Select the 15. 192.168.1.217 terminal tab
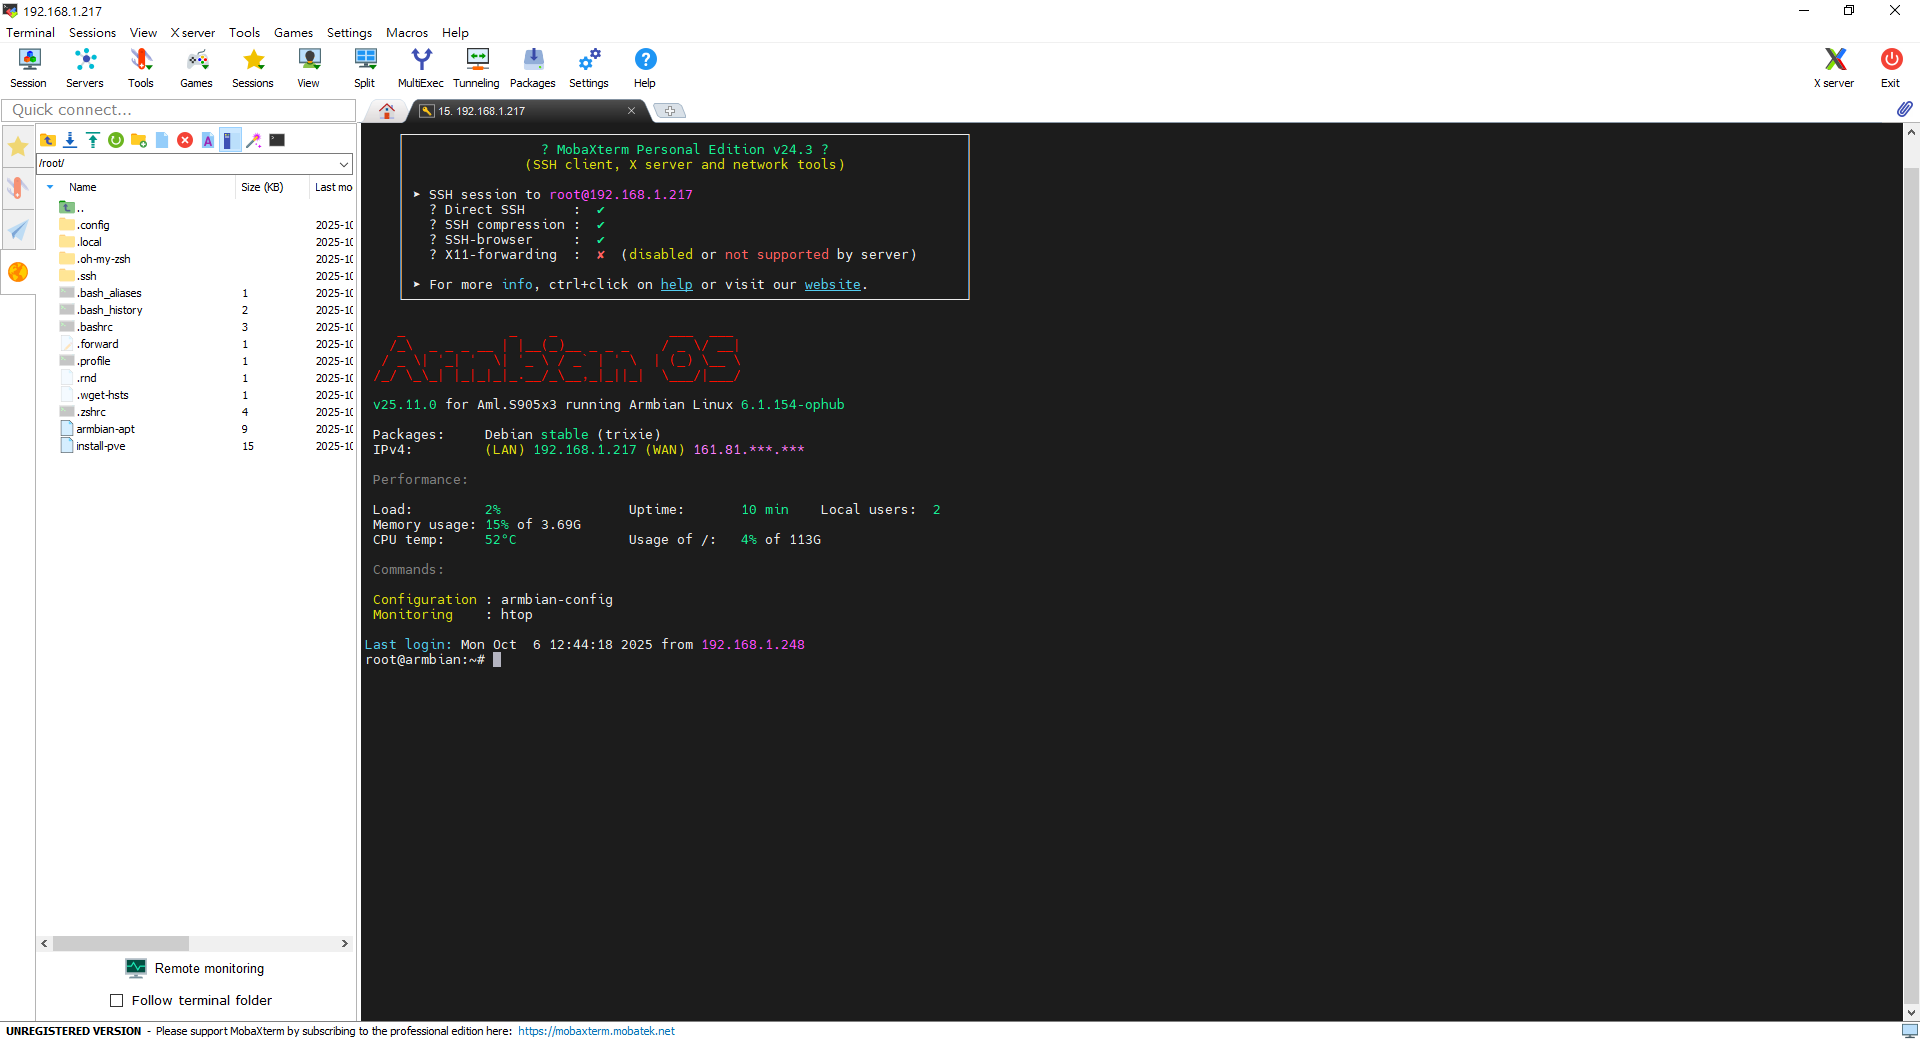Image resolution: width=1920 pixels, height=1040 pixels. [527, 111]
